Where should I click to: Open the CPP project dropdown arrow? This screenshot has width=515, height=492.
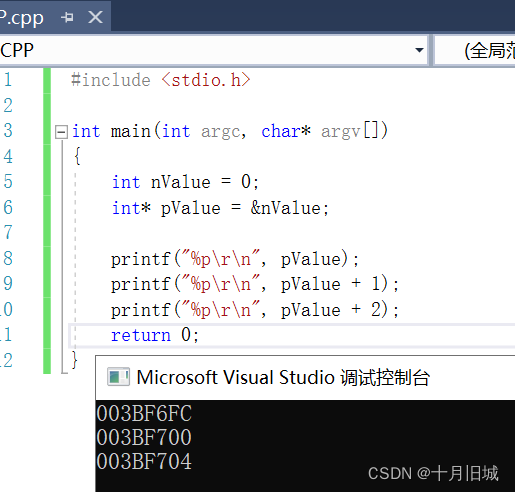tap(419, 50)
